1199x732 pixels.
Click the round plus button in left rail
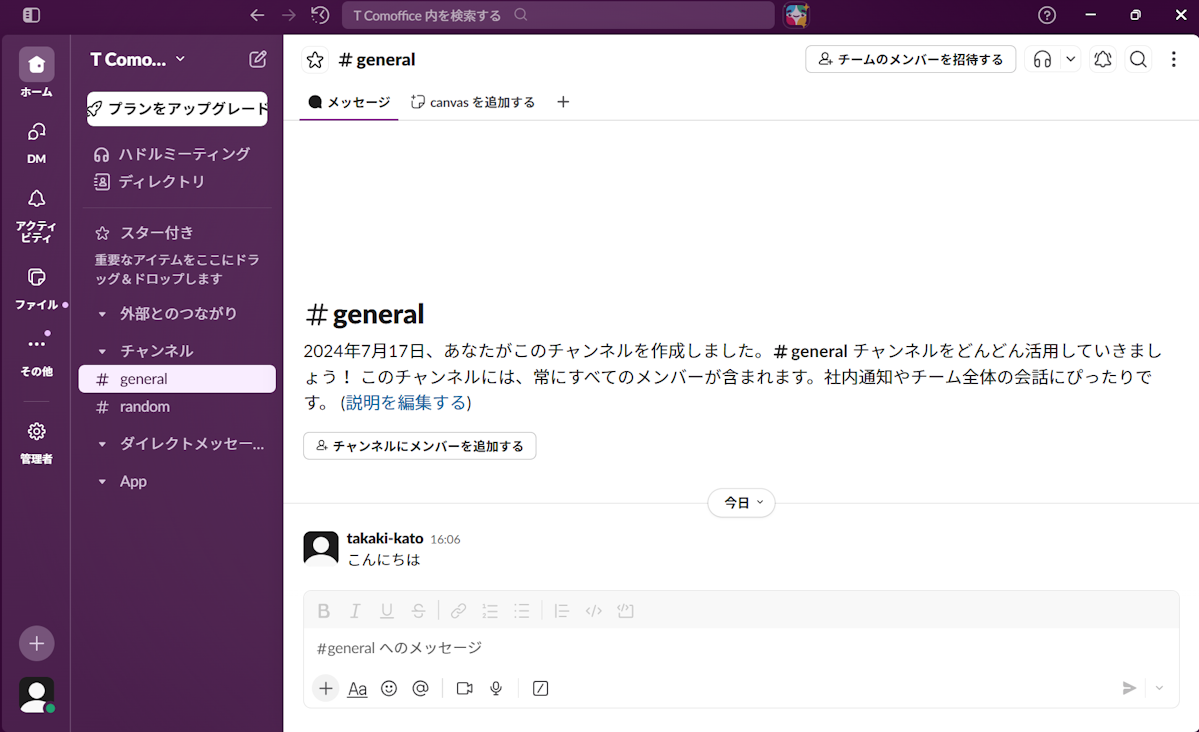[x=37, y=643]
